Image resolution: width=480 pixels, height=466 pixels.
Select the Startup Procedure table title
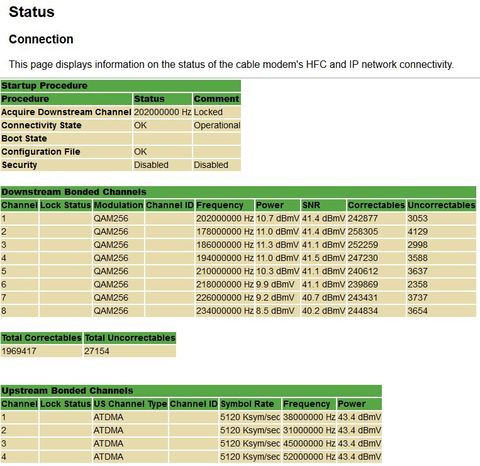(x=44, y=86)
